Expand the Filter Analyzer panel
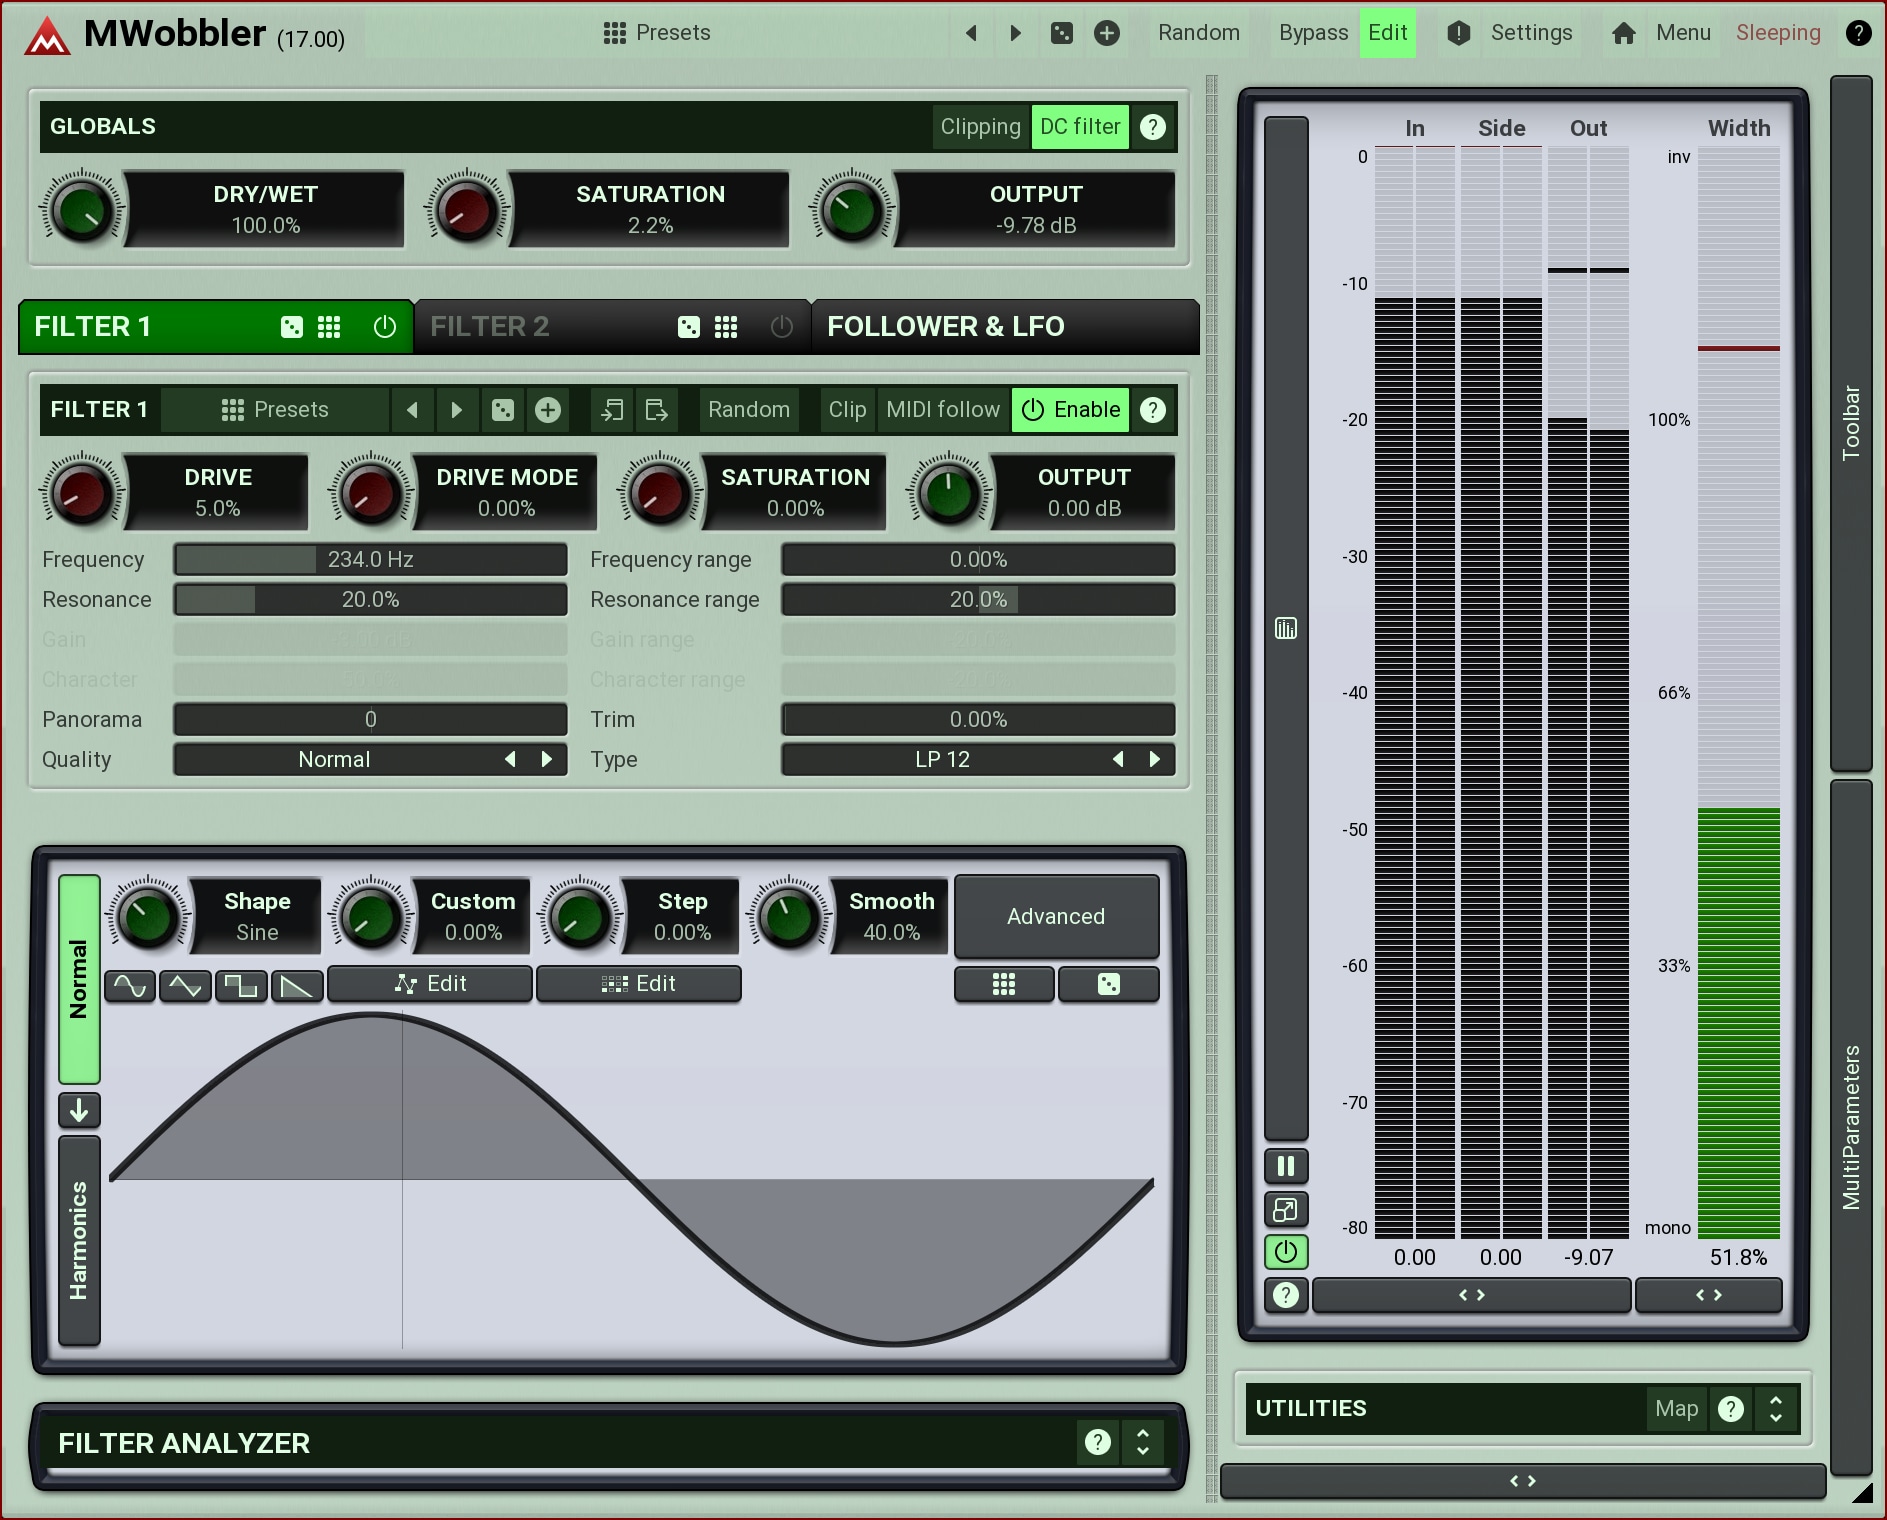The width and height of the screenshot is (1887, 1520). point(1142,1442)
